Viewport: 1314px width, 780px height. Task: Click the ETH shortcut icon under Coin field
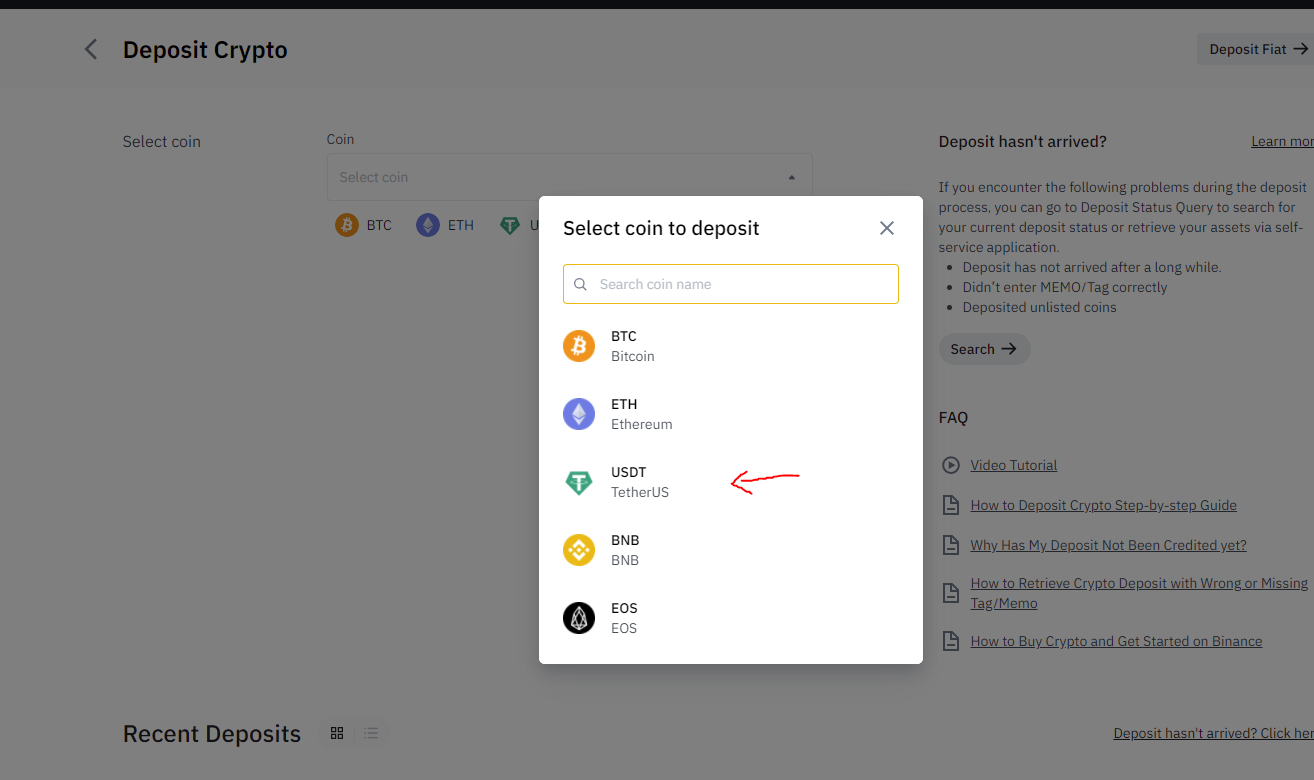(428, 225)
